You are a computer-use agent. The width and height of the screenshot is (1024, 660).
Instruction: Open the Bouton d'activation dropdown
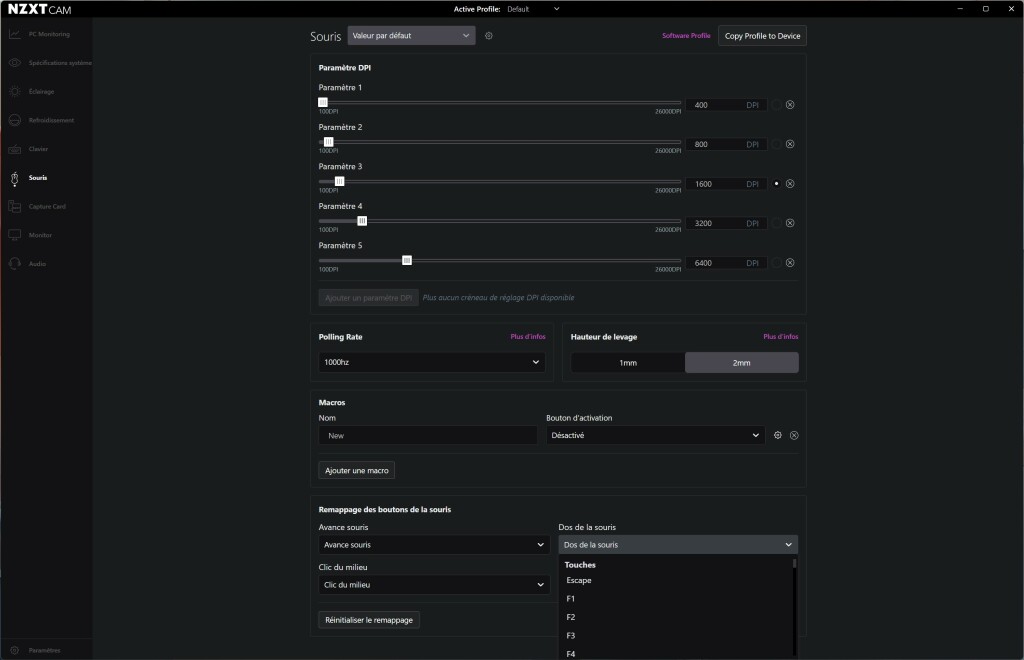click(655, 435)
